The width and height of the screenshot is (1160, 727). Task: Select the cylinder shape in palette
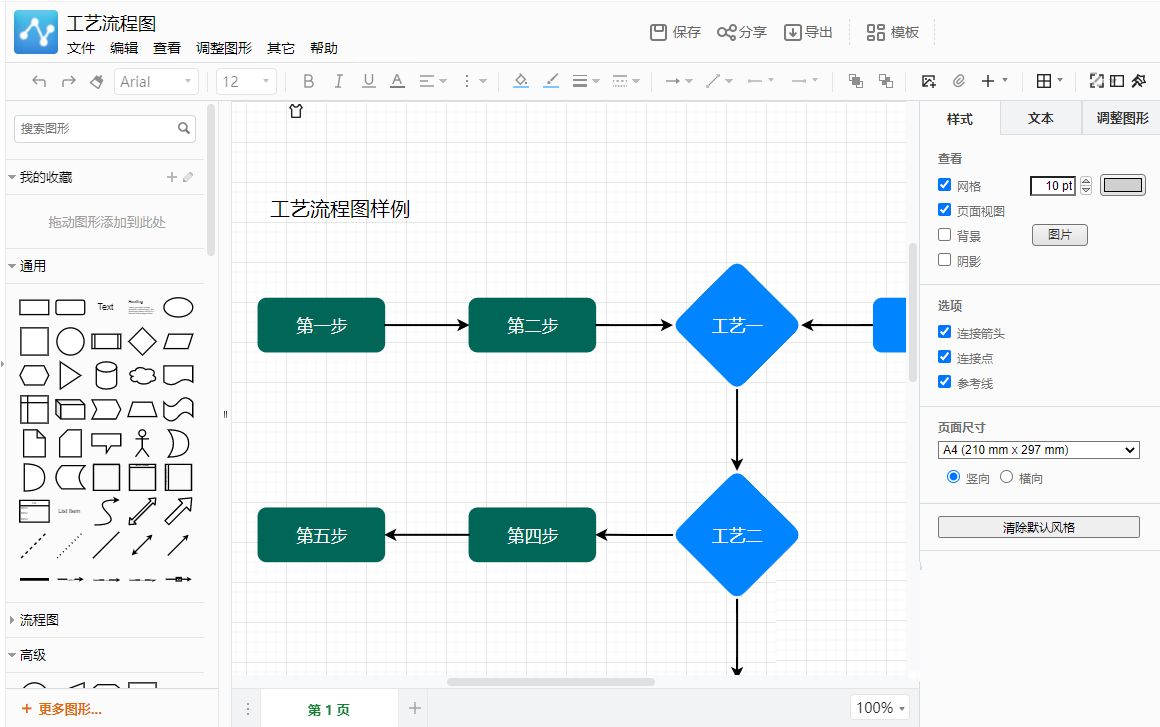point(107,376)
